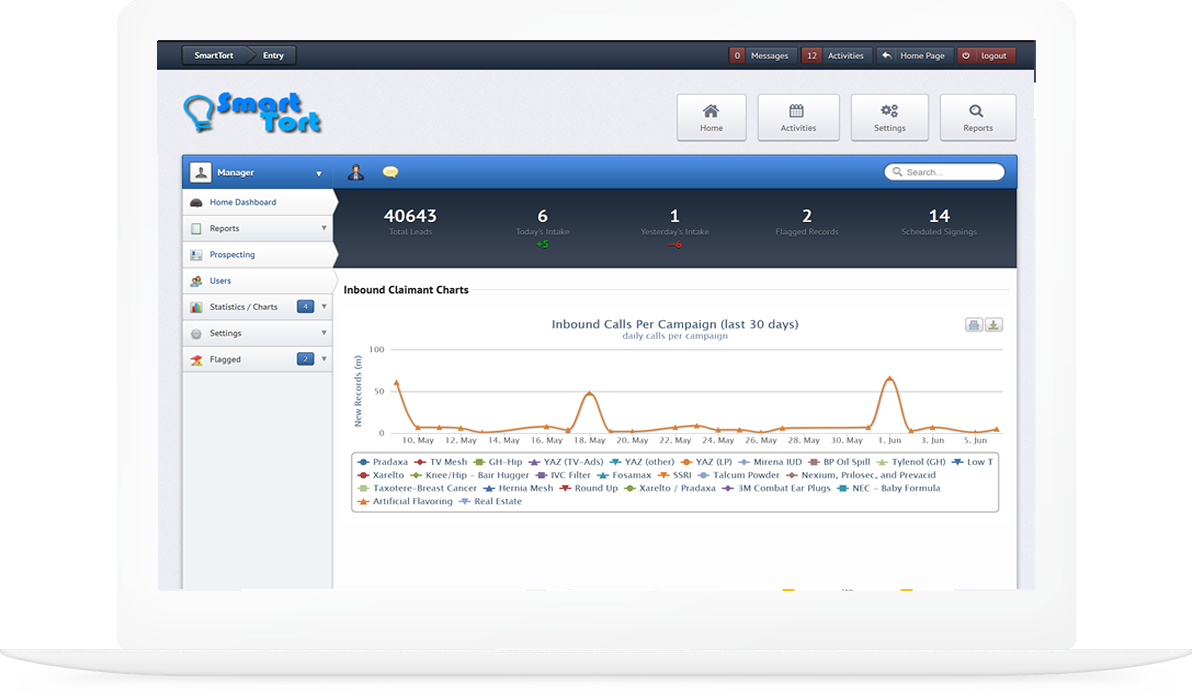Image resolution: width=1192 pixels, height=699 pixels.
Task: Toggle the Pradaxa series in legend
Action: click(382, 462)
